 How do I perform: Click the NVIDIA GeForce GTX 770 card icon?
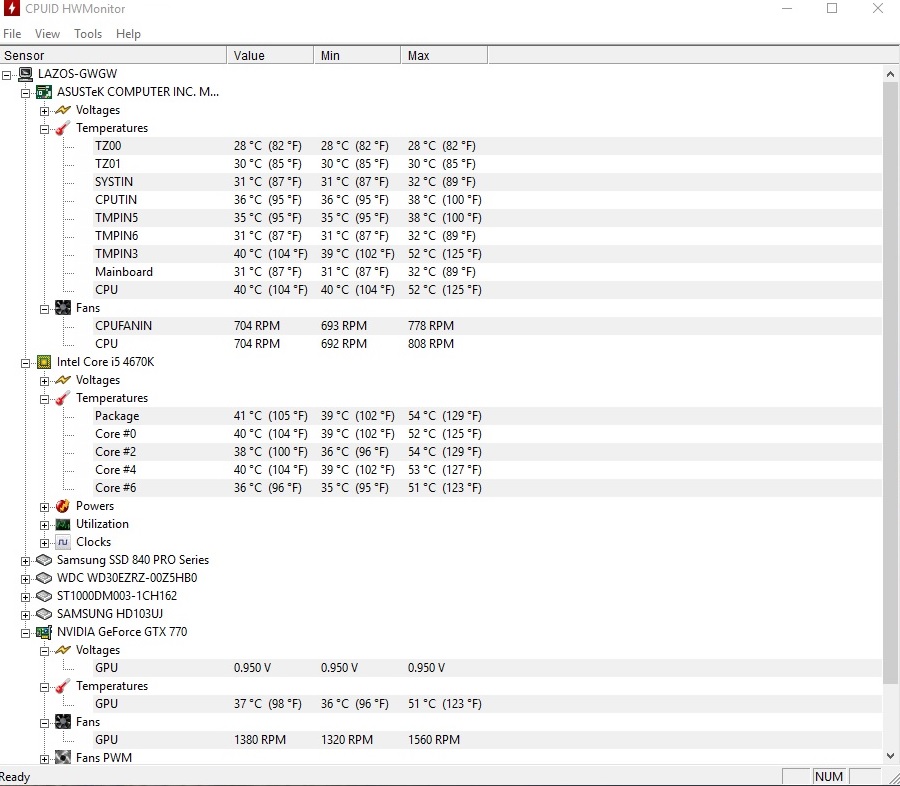coord(44,632)
